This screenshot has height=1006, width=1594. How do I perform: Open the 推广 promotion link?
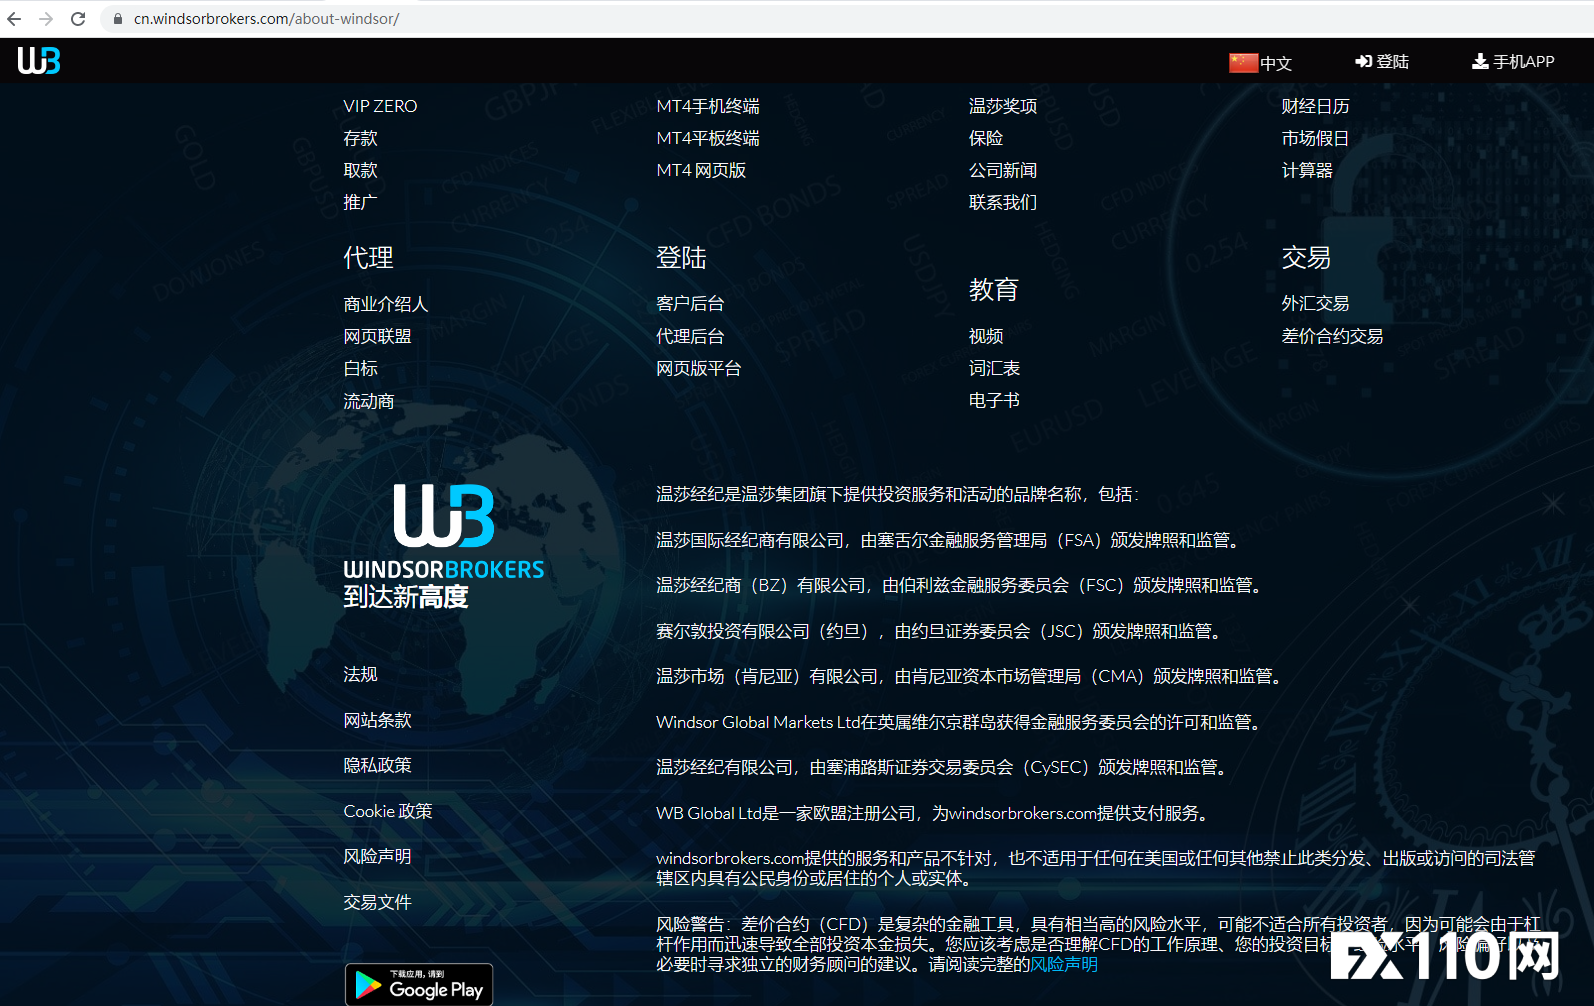(x=360, y=202)
